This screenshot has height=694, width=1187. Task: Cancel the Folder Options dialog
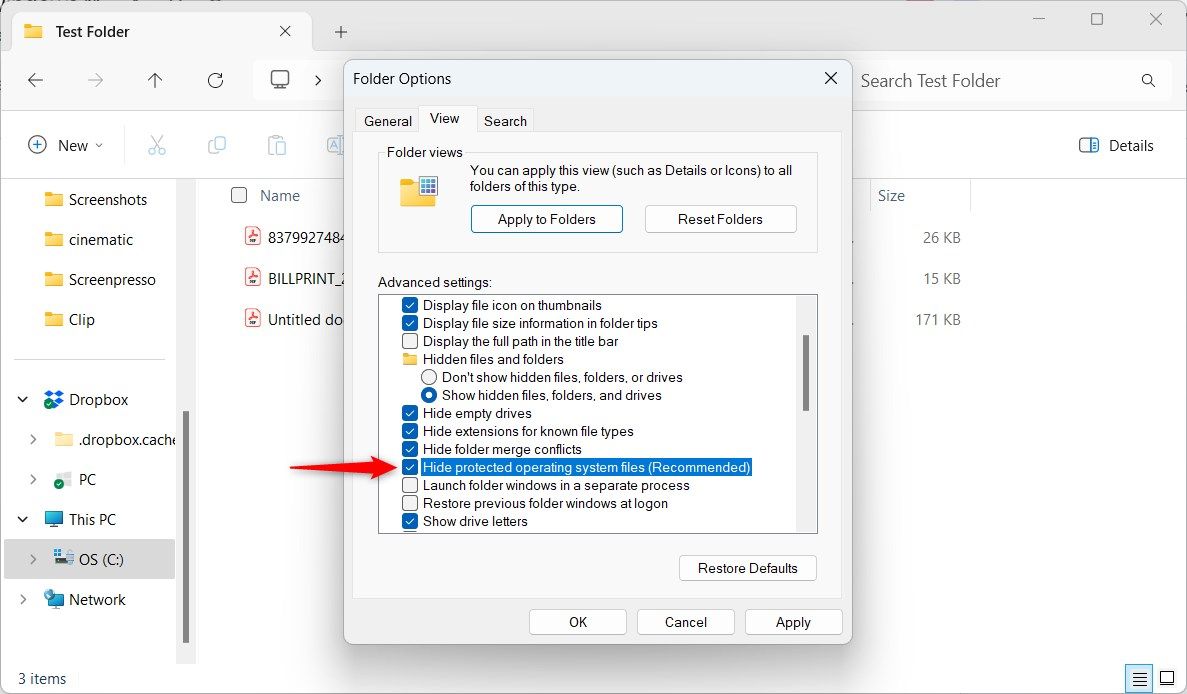pos(685,622)
